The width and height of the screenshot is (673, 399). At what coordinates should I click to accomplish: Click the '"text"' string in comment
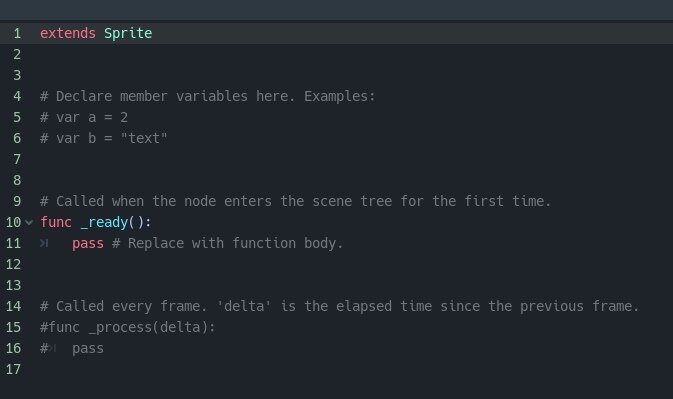click(144, 138)
